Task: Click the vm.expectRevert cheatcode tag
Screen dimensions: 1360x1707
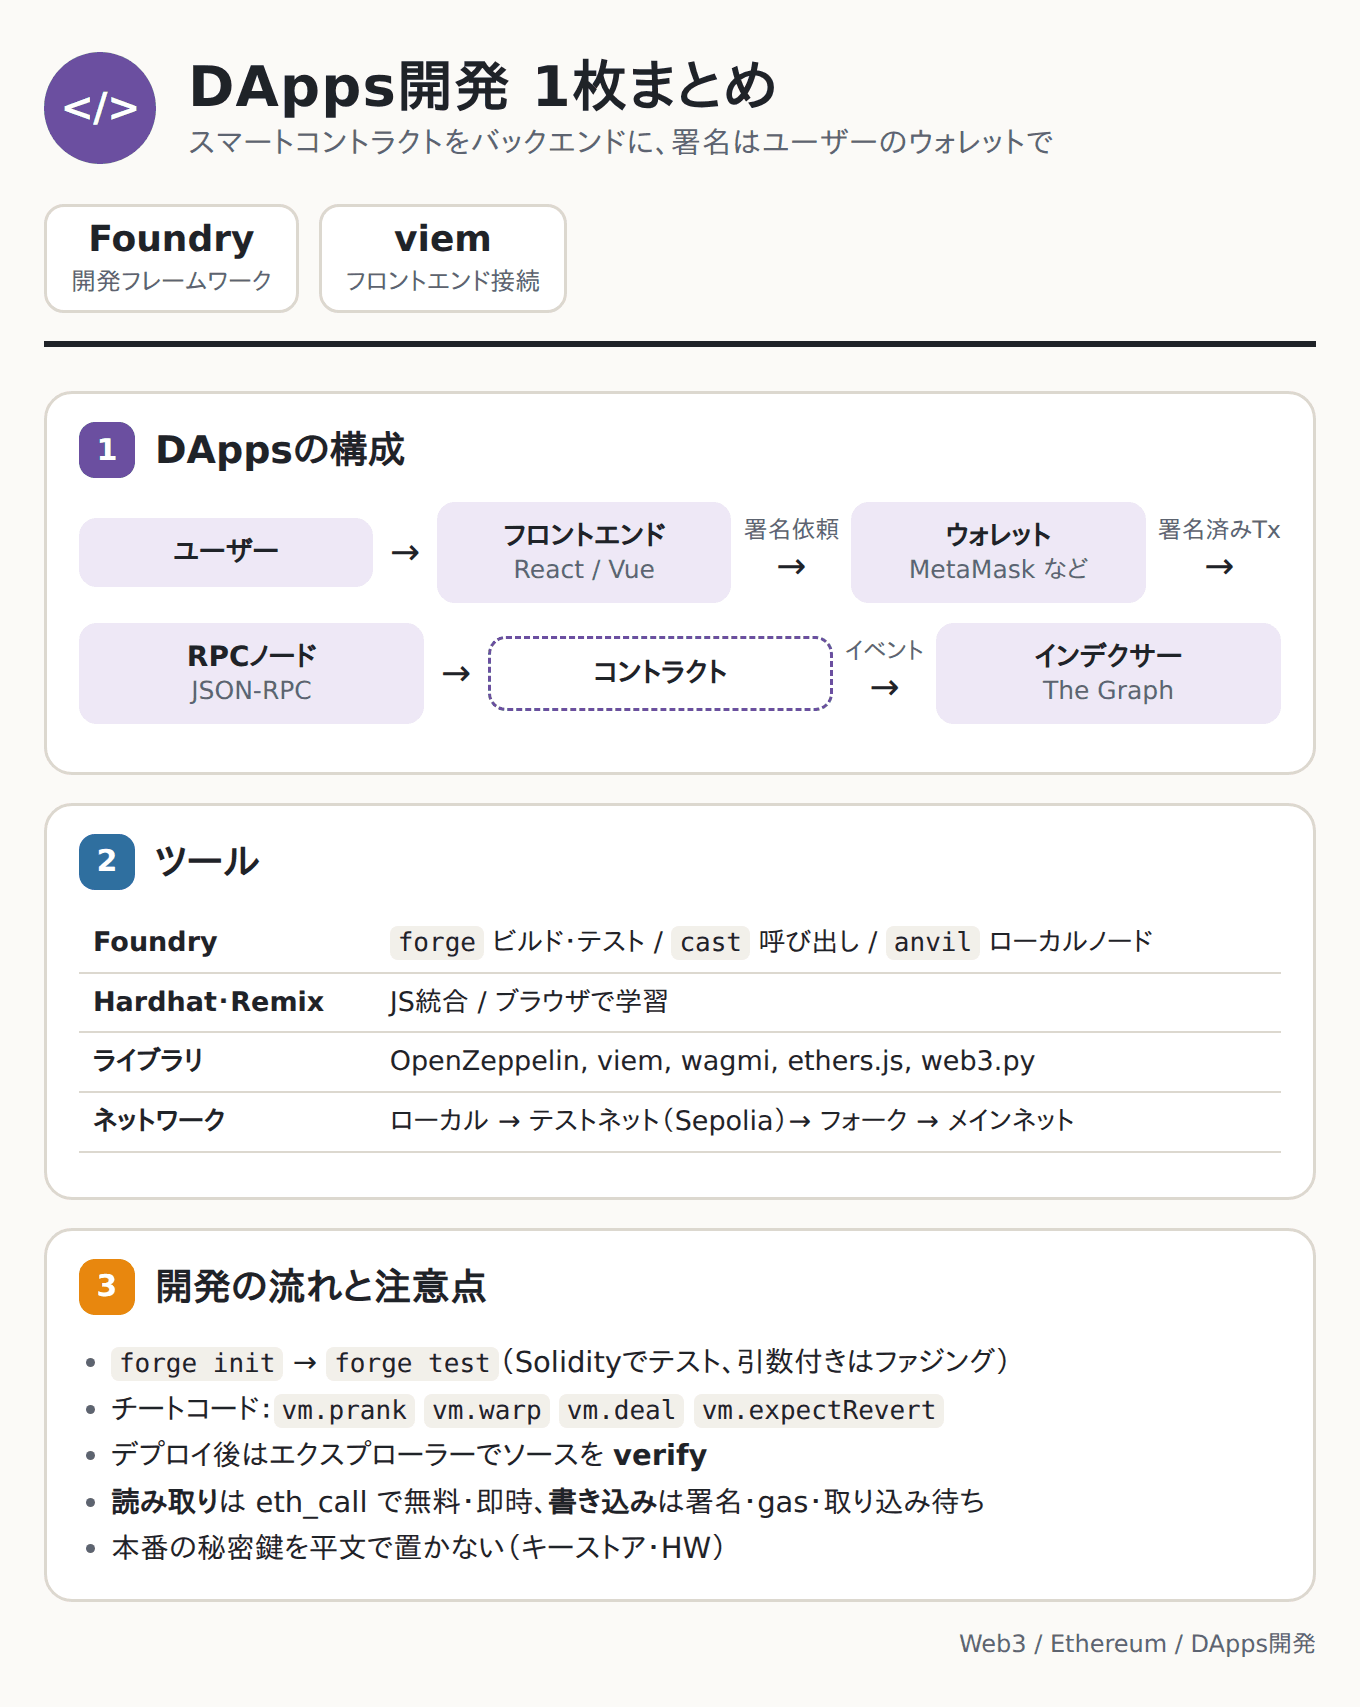Action: (818, 1410)
